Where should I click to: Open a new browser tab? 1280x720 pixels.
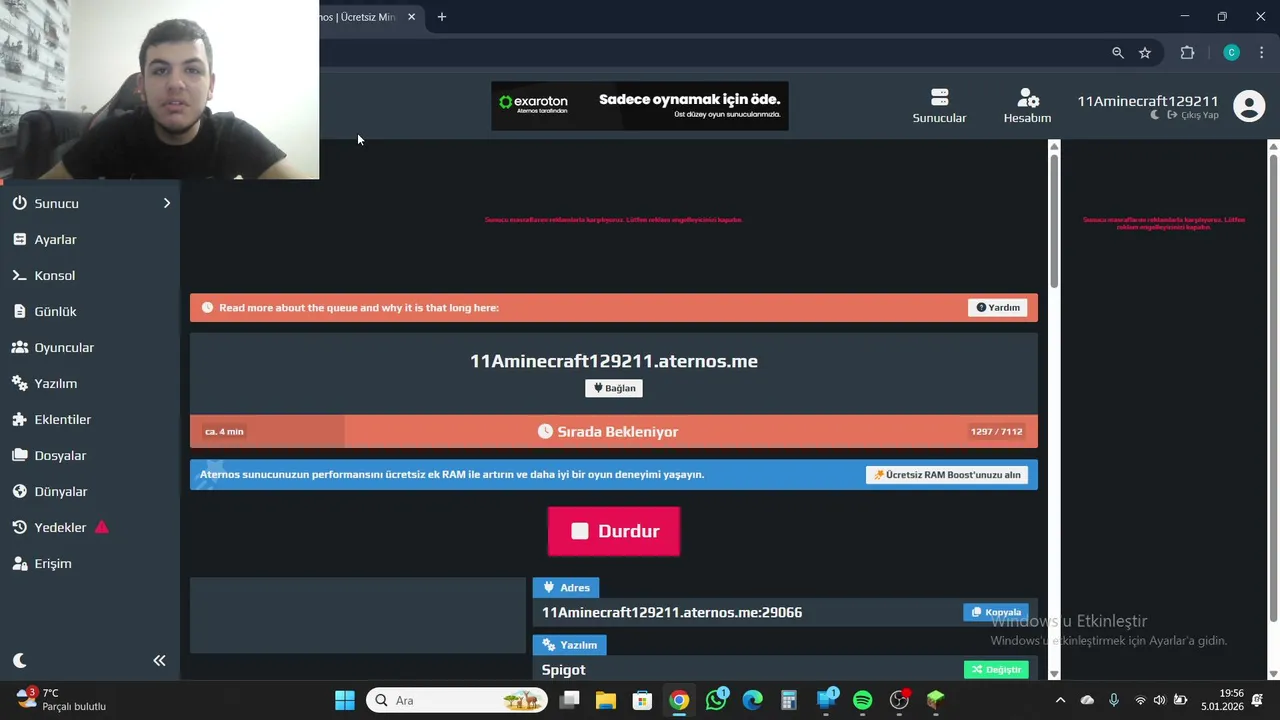point(442,17)
